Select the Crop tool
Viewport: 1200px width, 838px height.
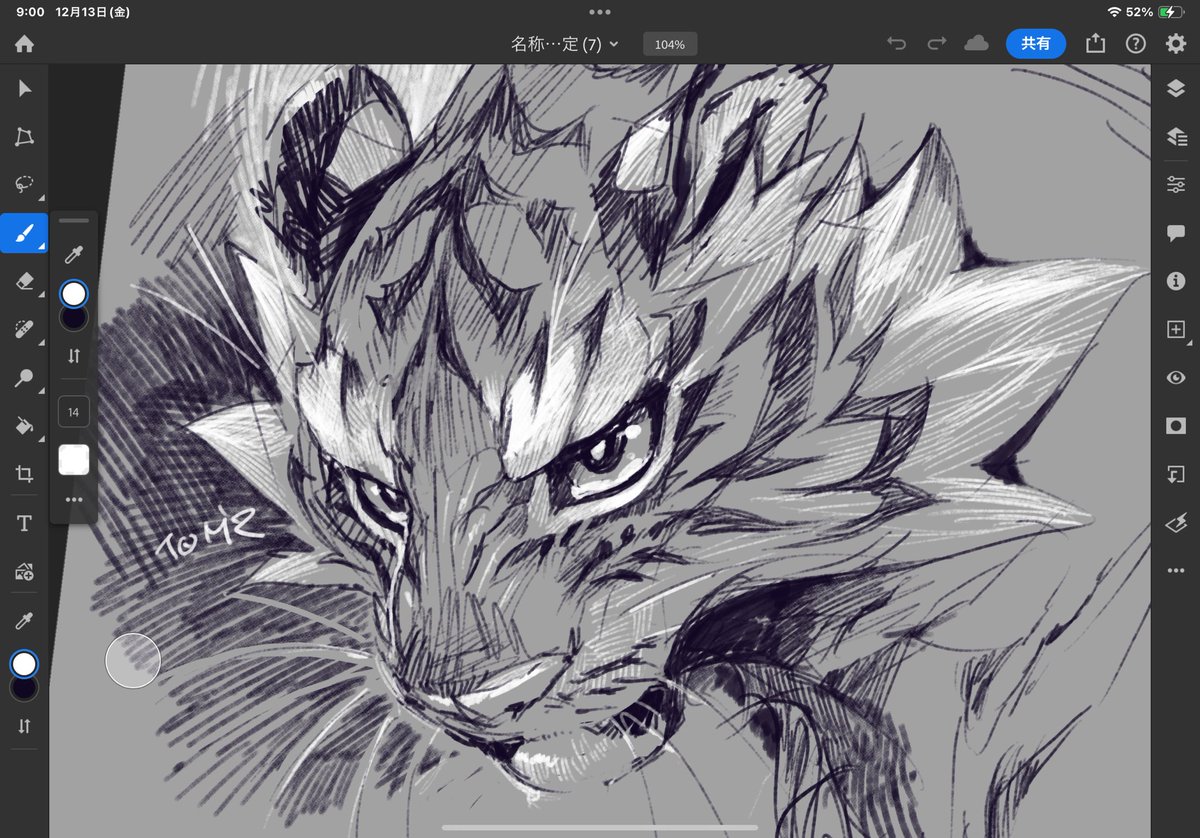25,475
